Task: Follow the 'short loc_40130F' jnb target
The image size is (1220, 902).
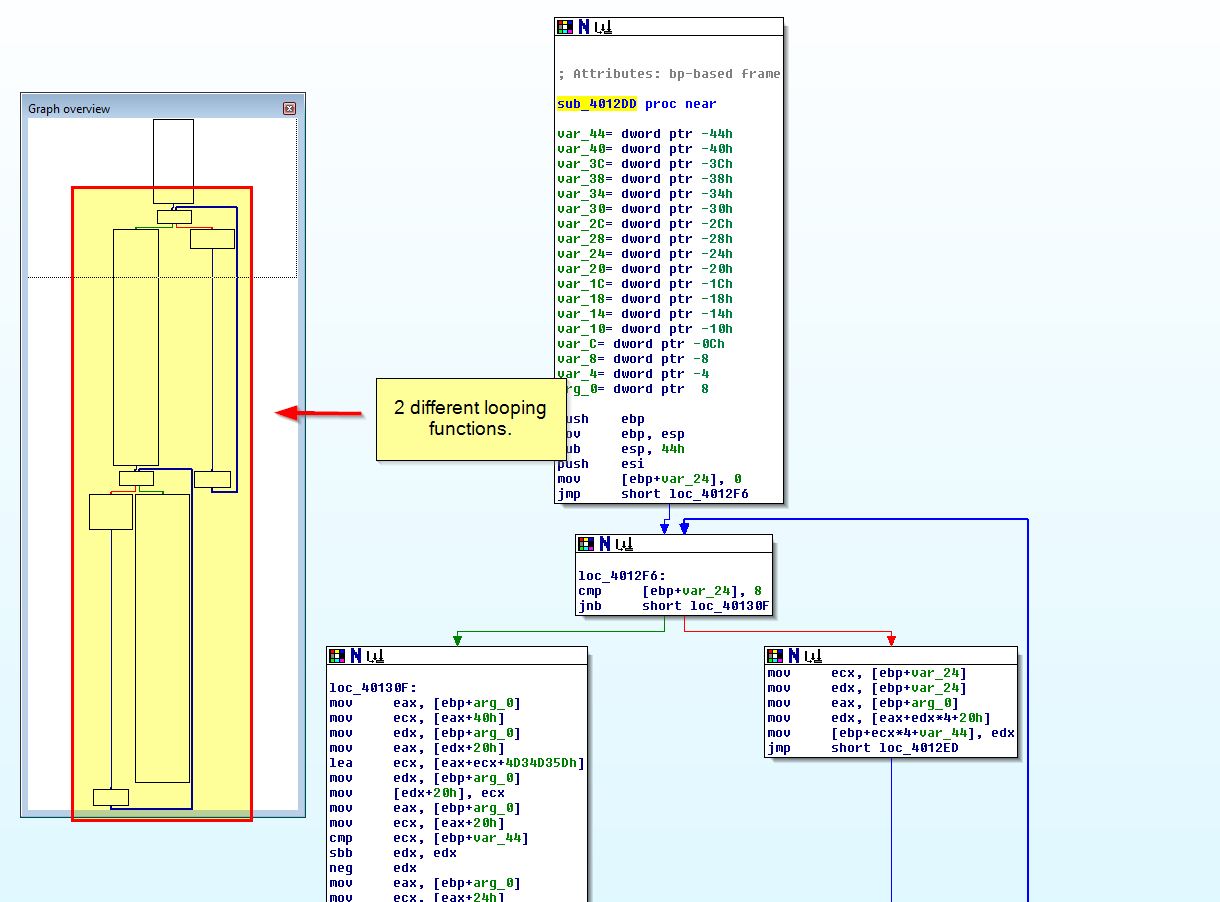Action: point(706,606)
